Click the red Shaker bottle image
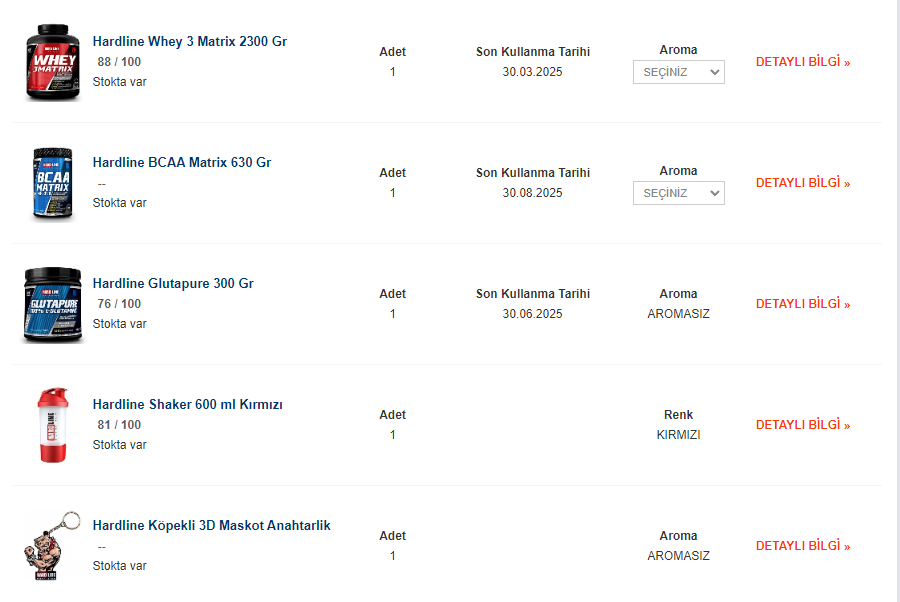Viewport: 900px width, 602px height. [x=53, y=426]
